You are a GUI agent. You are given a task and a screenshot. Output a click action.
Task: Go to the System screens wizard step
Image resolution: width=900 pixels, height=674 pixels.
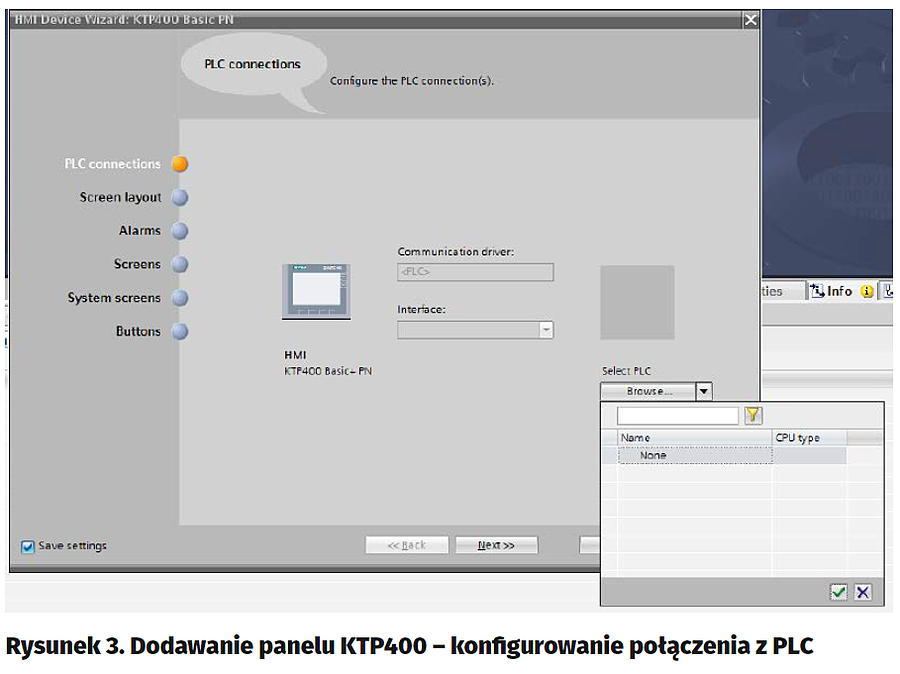coord(114,298)
